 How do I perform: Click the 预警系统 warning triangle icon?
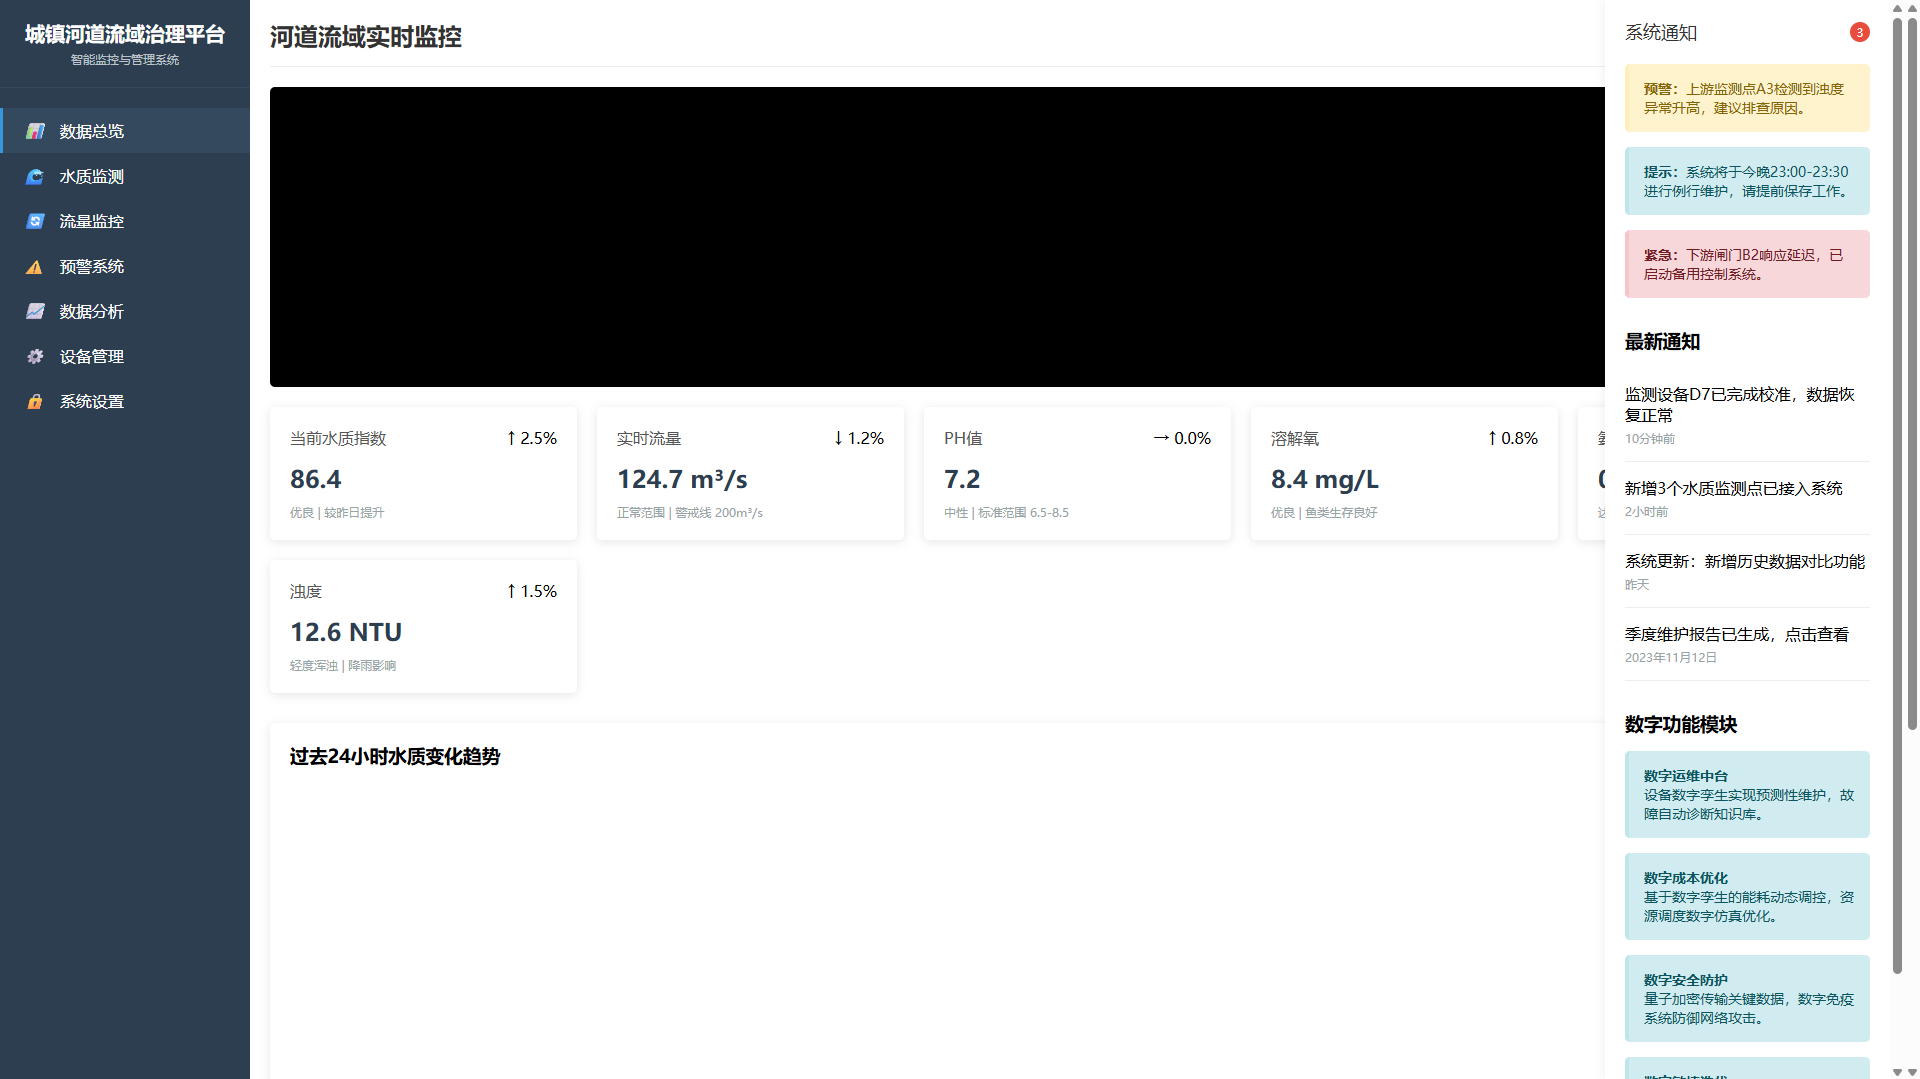(35, 267)
